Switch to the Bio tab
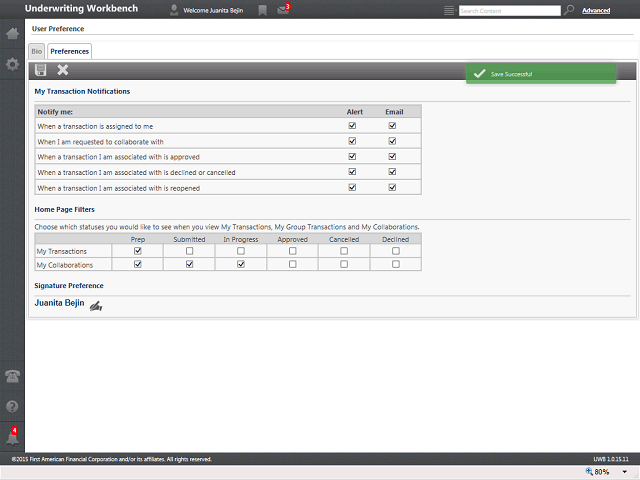Screen dimensions: 640x480 click(x=37, y=51)
